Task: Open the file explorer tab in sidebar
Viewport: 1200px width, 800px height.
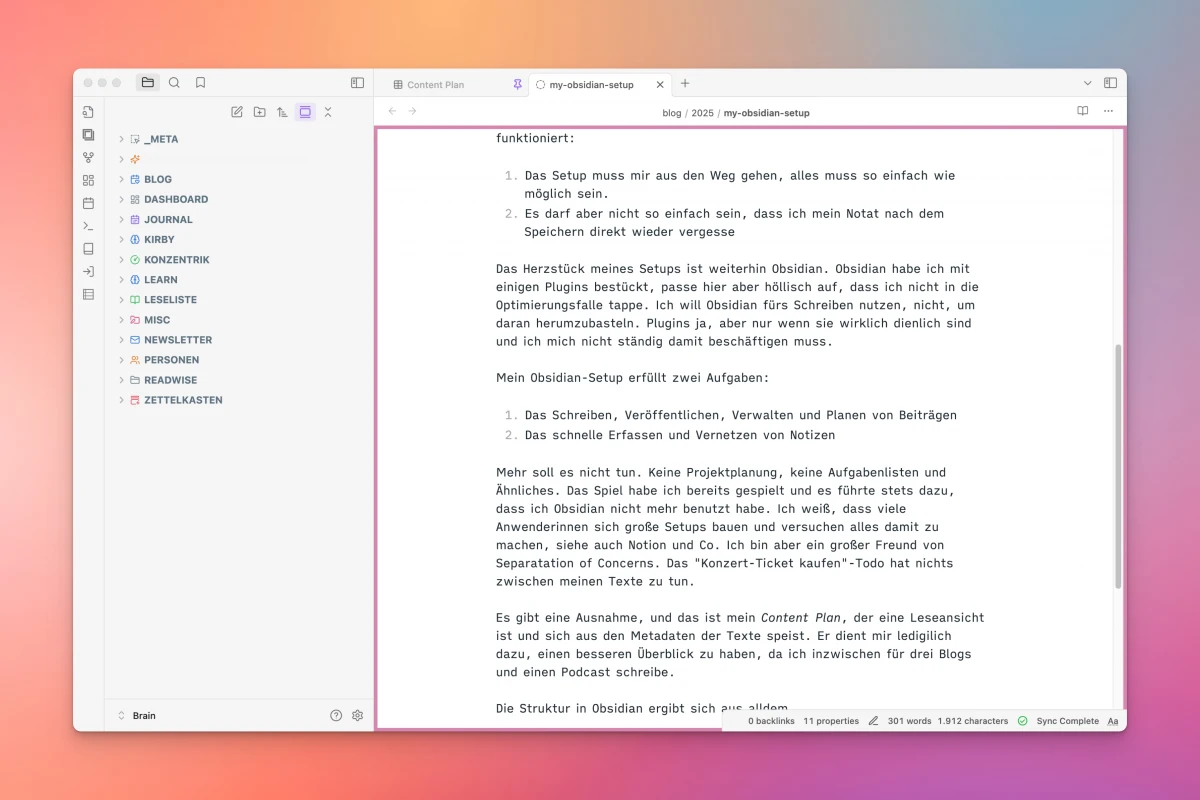Action: [148, 83]
